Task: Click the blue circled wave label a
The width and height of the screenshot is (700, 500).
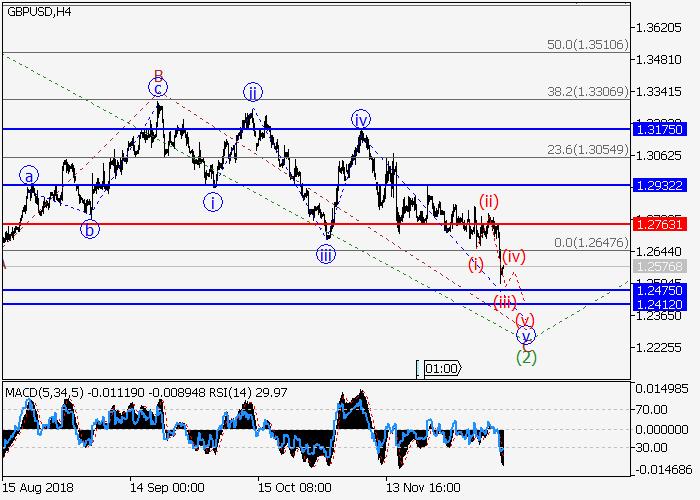Action: [29, 176]
